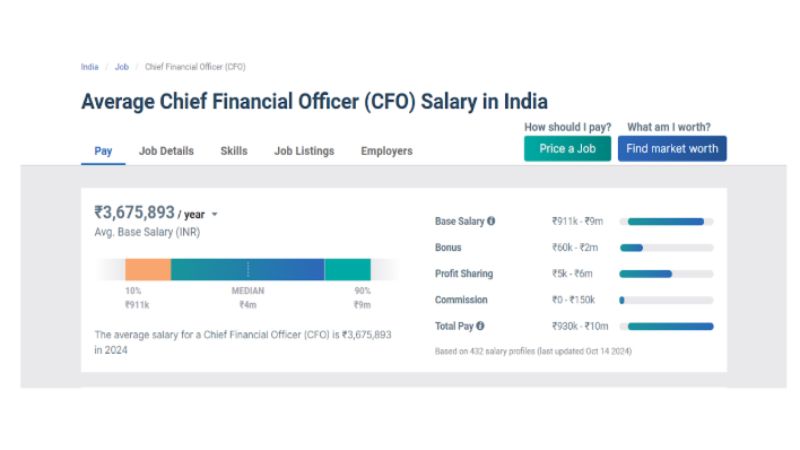800x450 pixels.
Task: Open the Skills tab
Action: coord(234,151)
